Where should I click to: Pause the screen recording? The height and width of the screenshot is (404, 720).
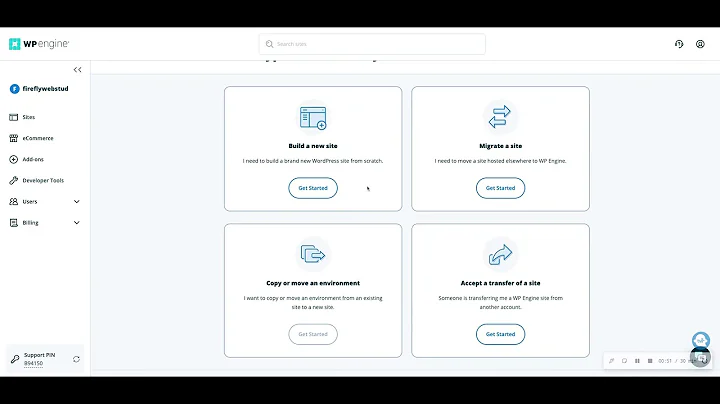[637, 361]
